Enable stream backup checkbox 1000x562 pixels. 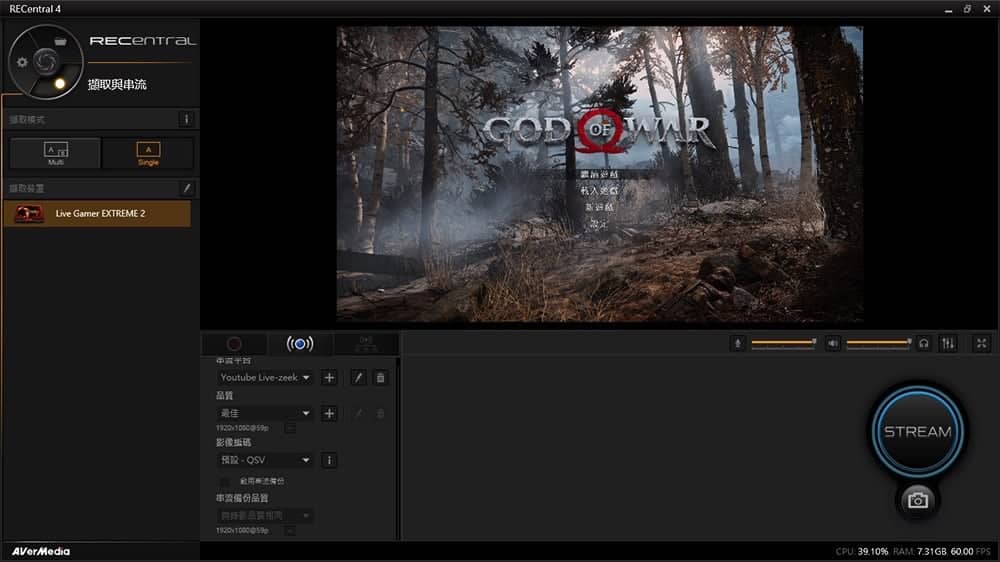(x=225, y=481)
